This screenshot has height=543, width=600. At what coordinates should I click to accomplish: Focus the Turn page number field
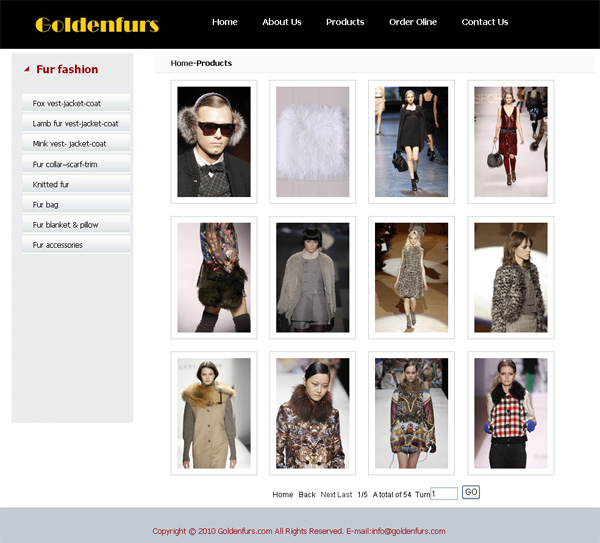pos(444,494)
